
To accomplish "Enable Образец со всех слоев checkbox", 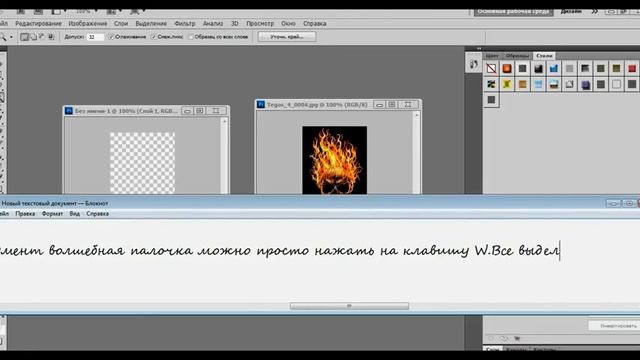I will [x=191, y=37].
